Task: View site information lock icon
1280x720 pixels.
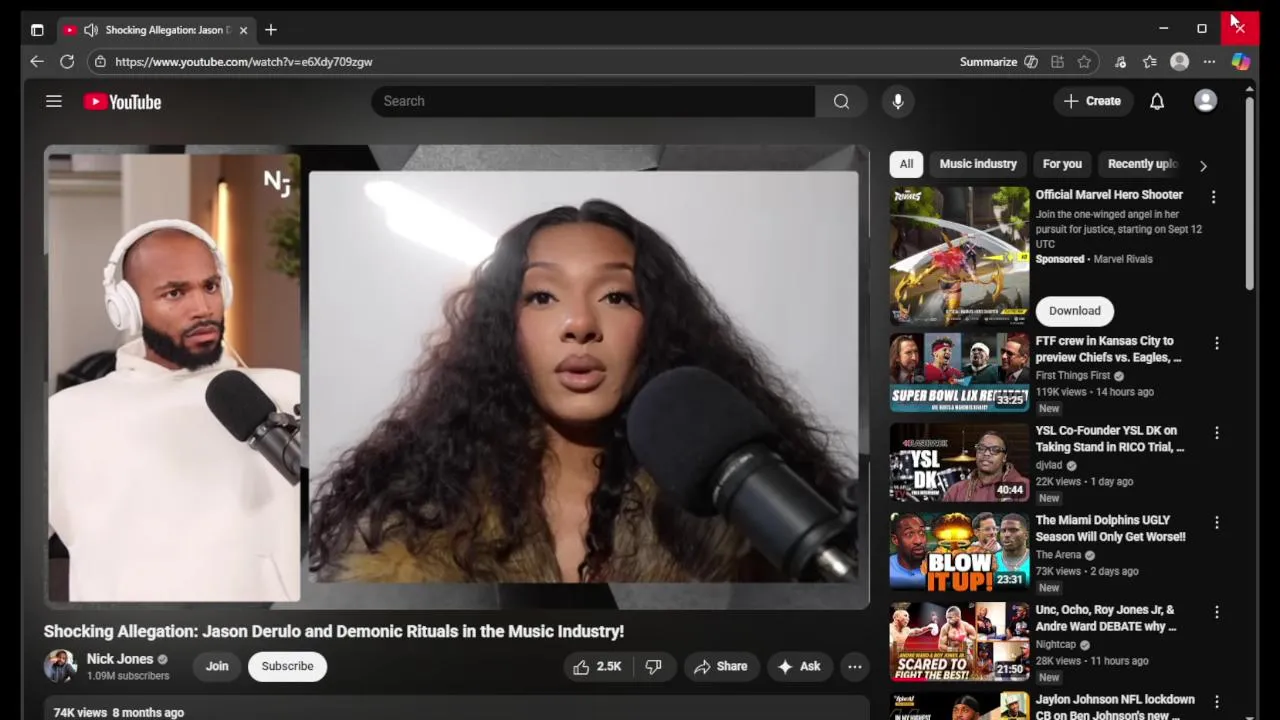Action: [x=100, y=62]
